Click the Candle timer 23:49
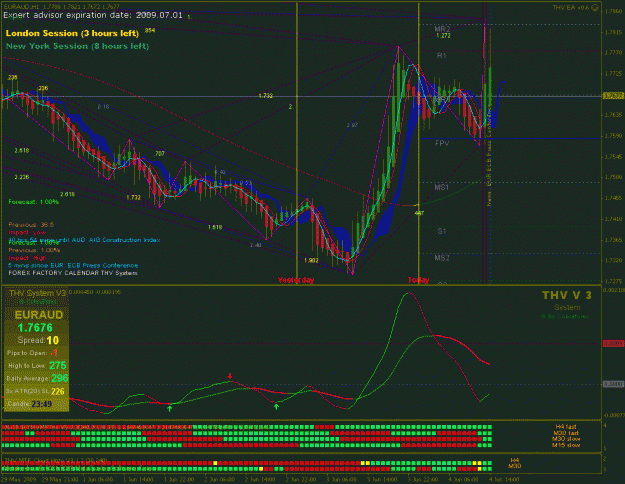Image resolution: width=625 pixels, height=484 pixels. (41, 404)
